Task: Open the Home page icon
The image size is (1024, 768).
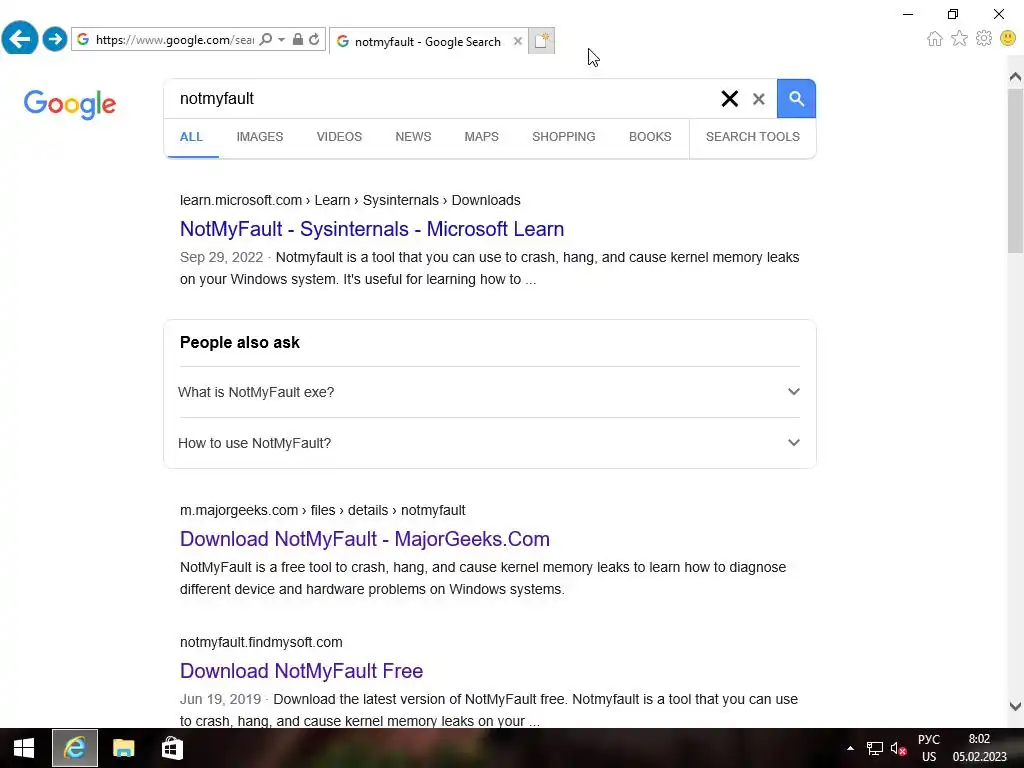Action: point(935,39)
